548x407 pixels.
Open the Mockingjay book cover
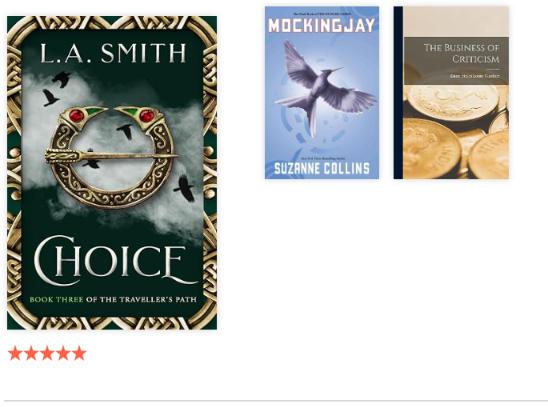pos(322,93)
